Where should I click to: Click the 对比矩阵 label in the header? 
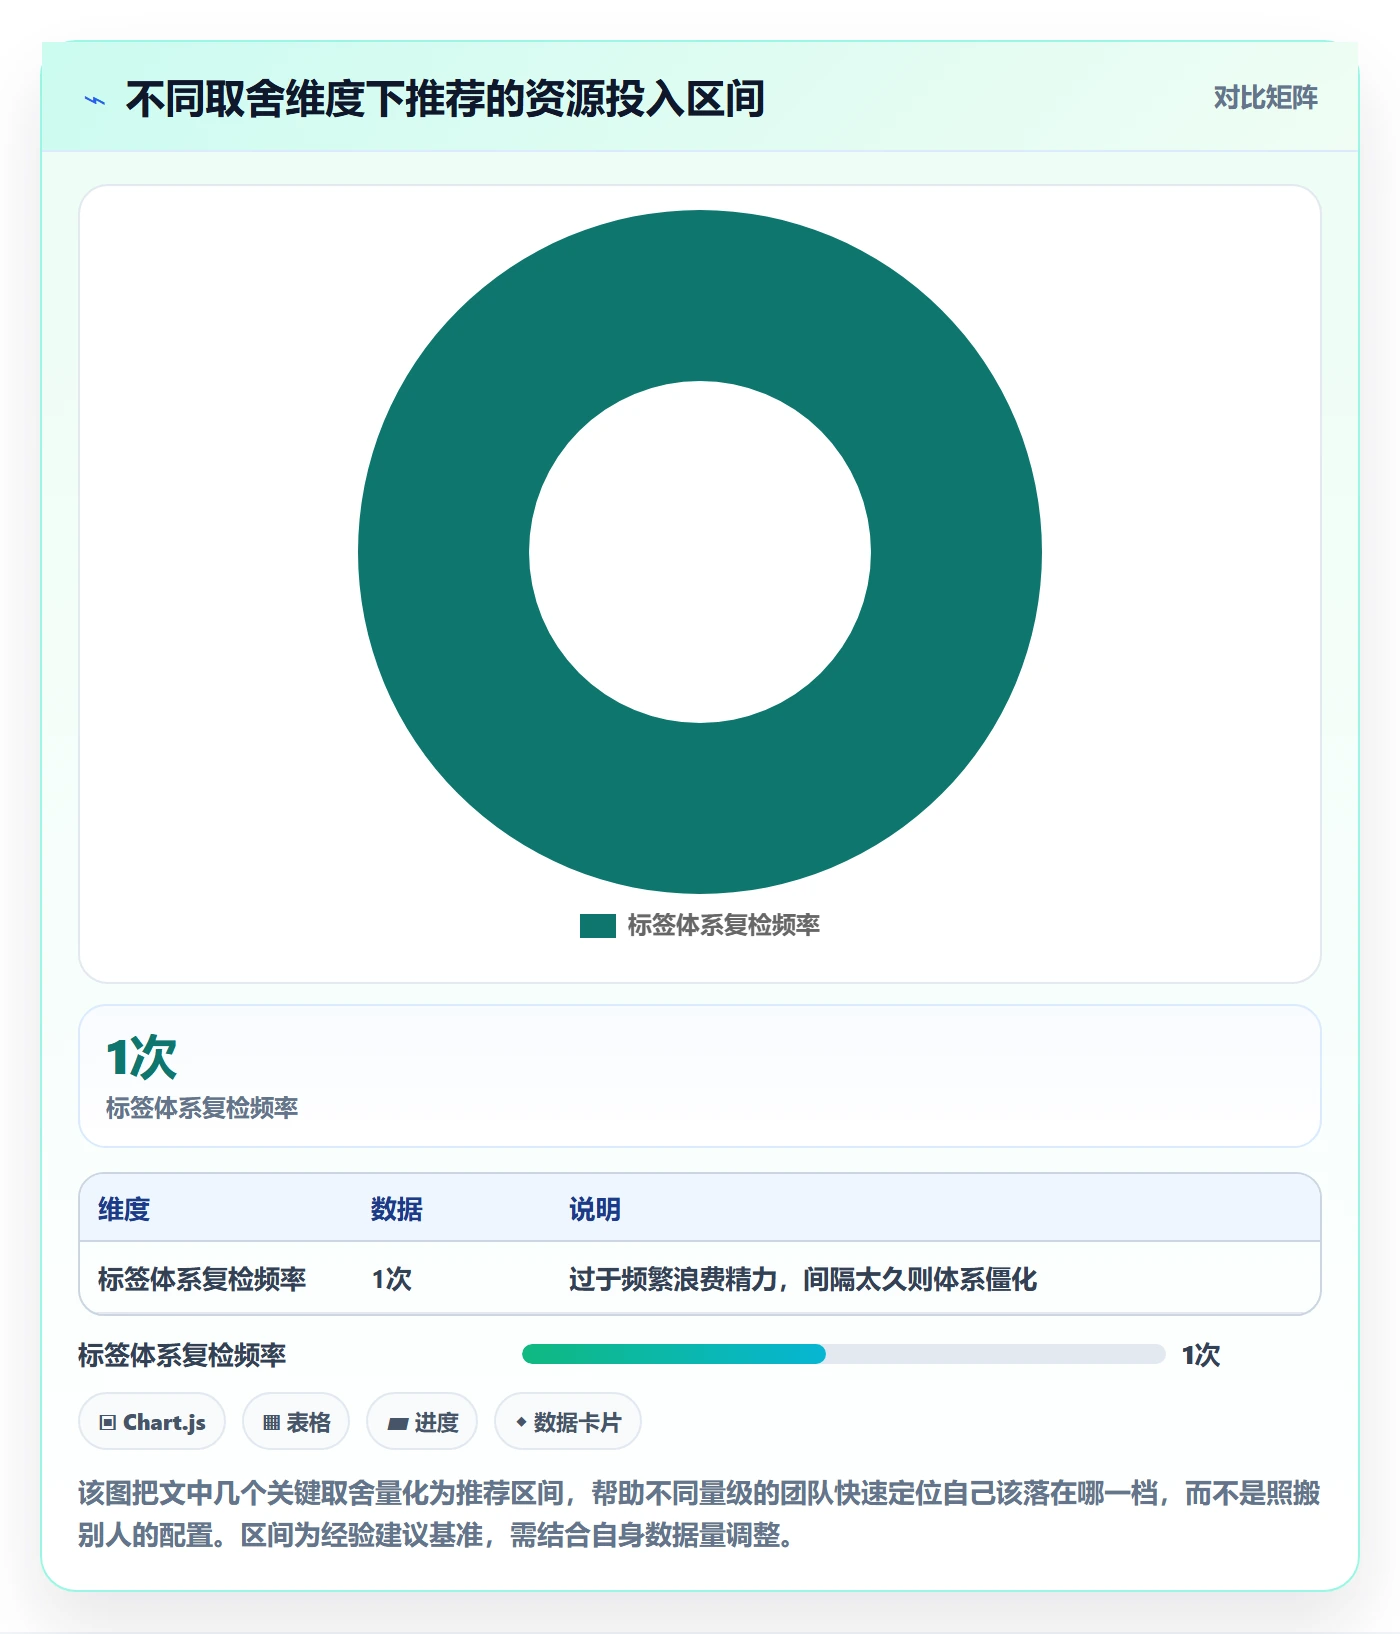pos(1265,98)
